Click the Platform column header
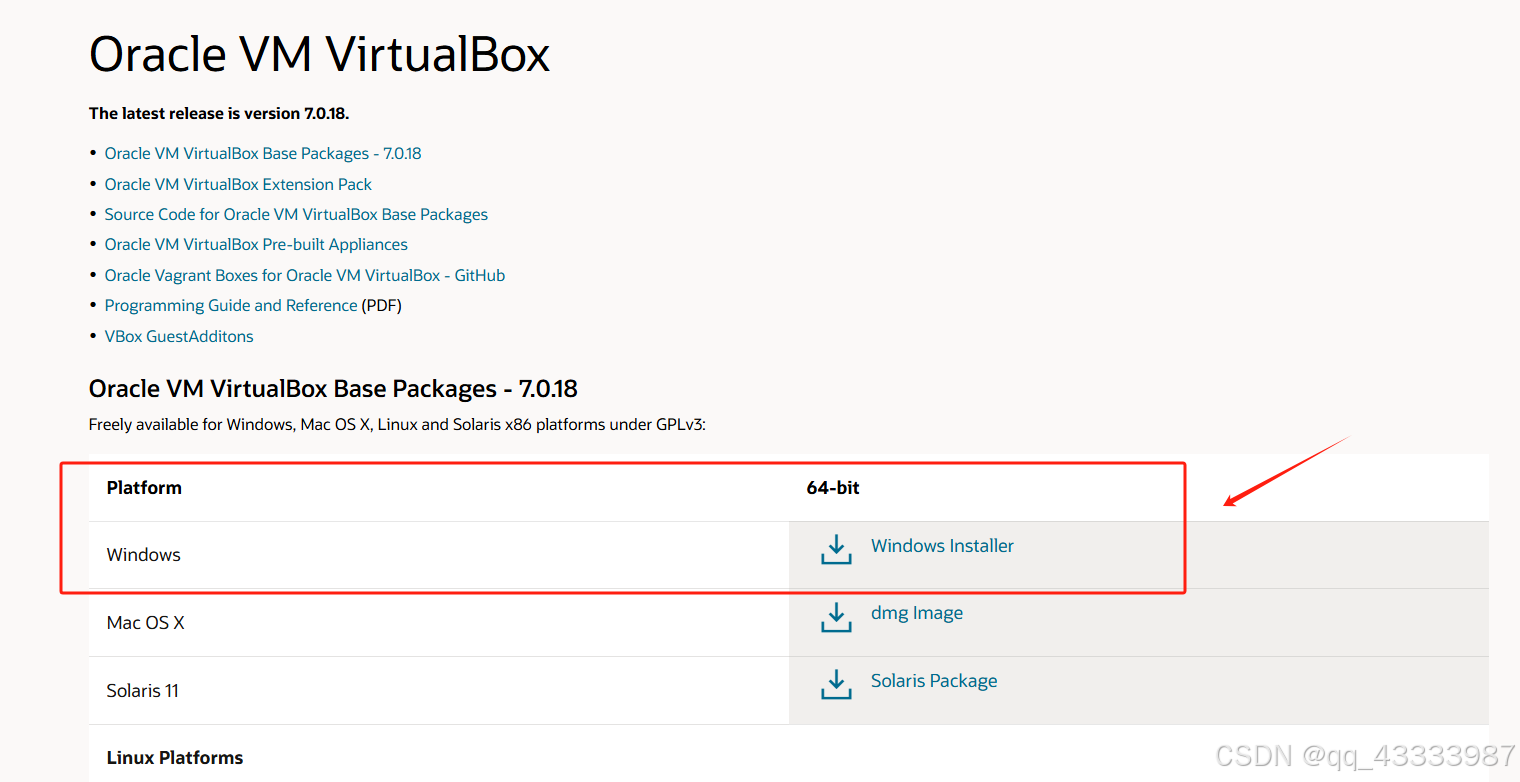This screenshot has height=782, width=1520. click(144, 488)
